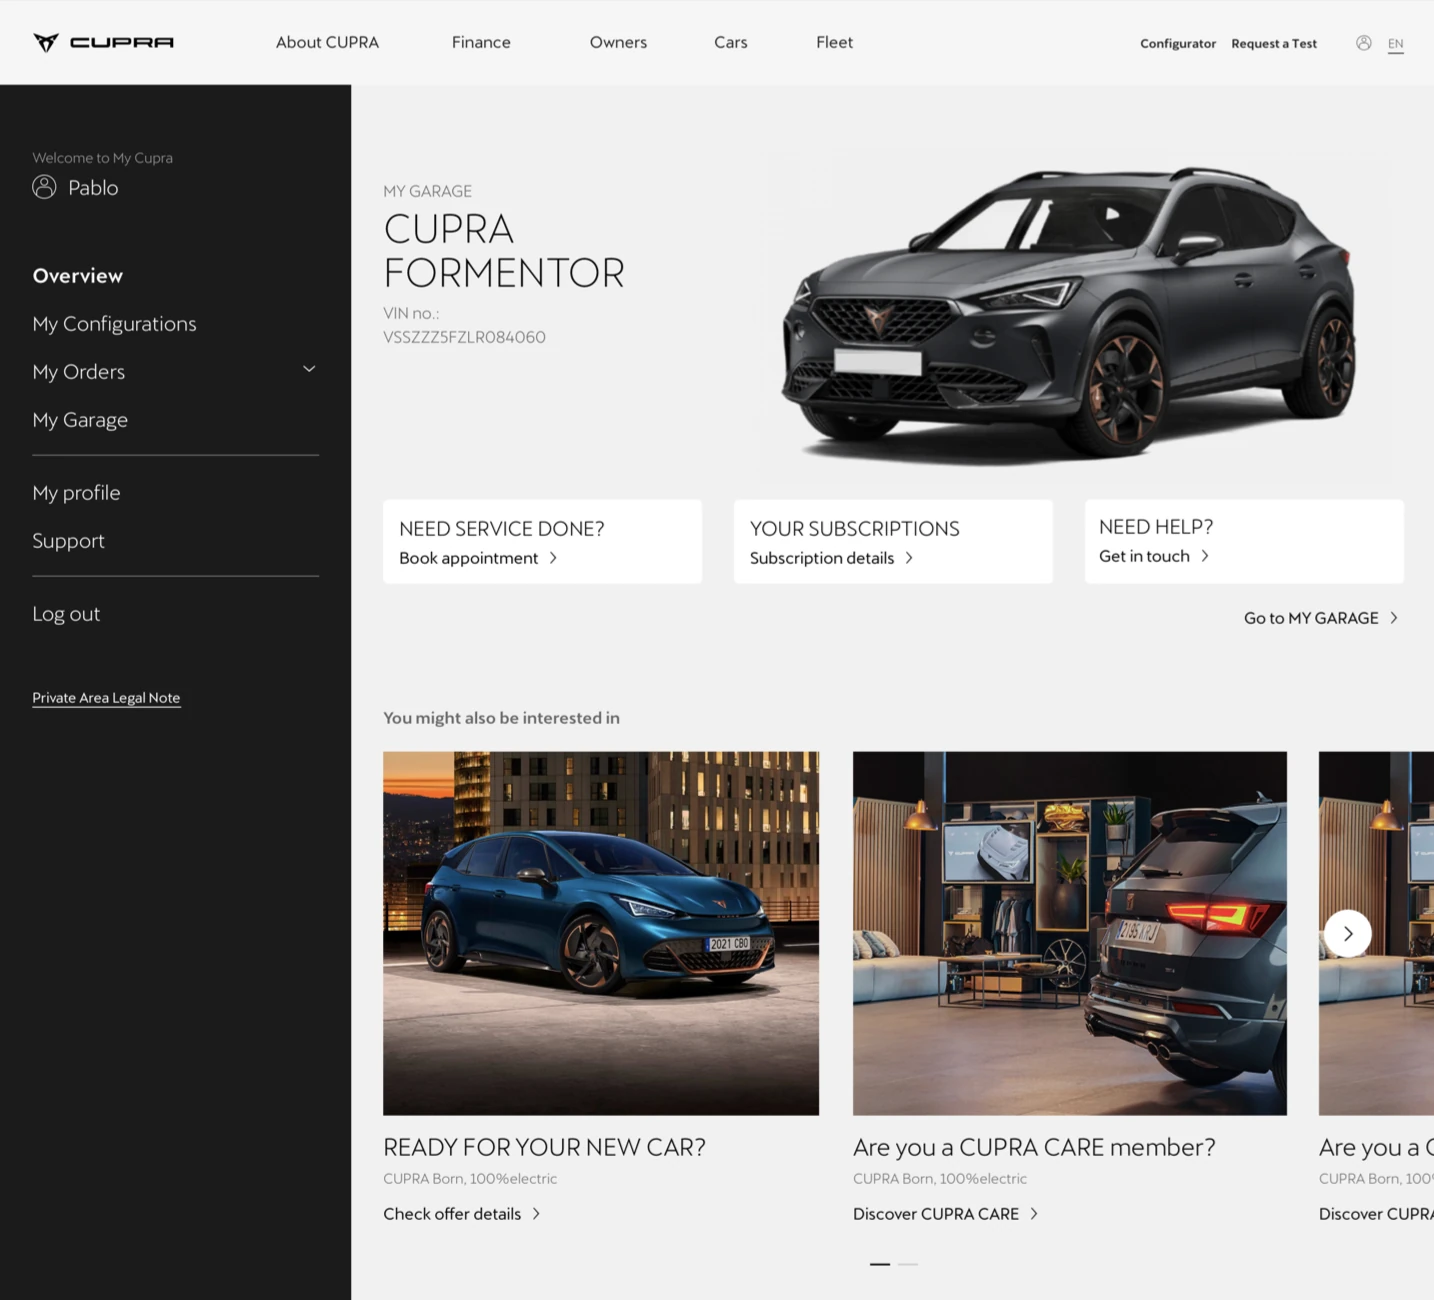Open the account profile icon in header
The height and width of the screenshot is (1300, 1434).
pyautogui.click(x=1363, y=43)
